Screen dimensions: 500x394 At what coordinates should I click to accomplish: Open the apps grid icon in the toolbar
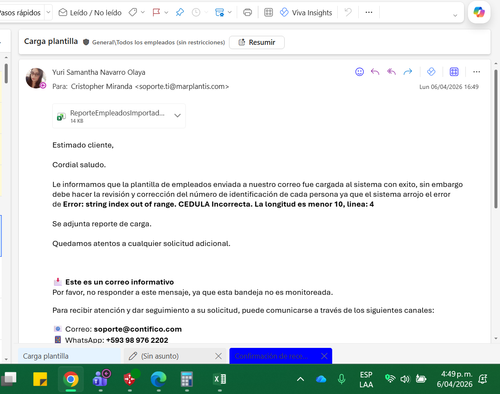click(x=268, y=13)
